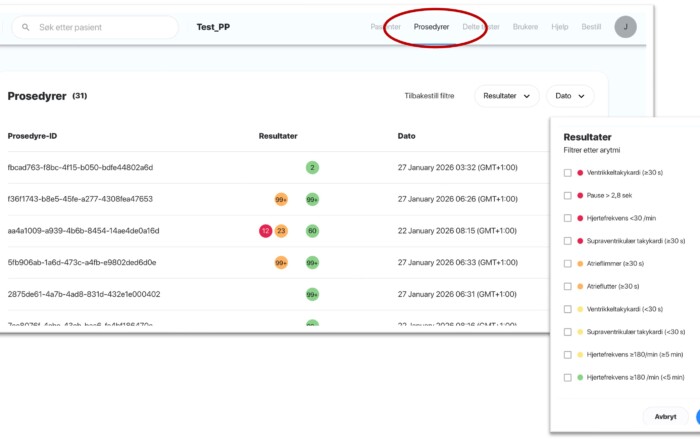Click green badge 2 in first row
This screenshot has width=700, height=441.
(x=312, y=167)
